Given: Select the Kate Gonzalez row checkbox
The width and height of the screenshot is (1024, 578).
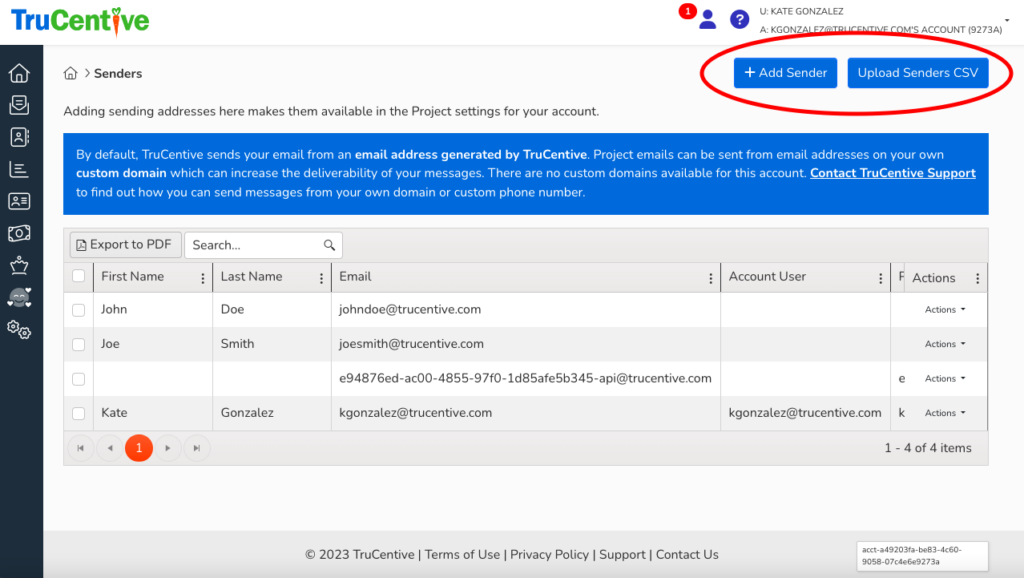Looking at the screenshot, I should pos(79,413).
